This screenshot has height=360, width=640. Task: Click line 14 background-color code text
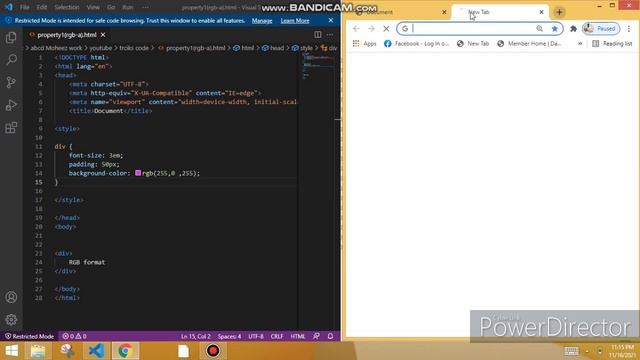point(134,173)
